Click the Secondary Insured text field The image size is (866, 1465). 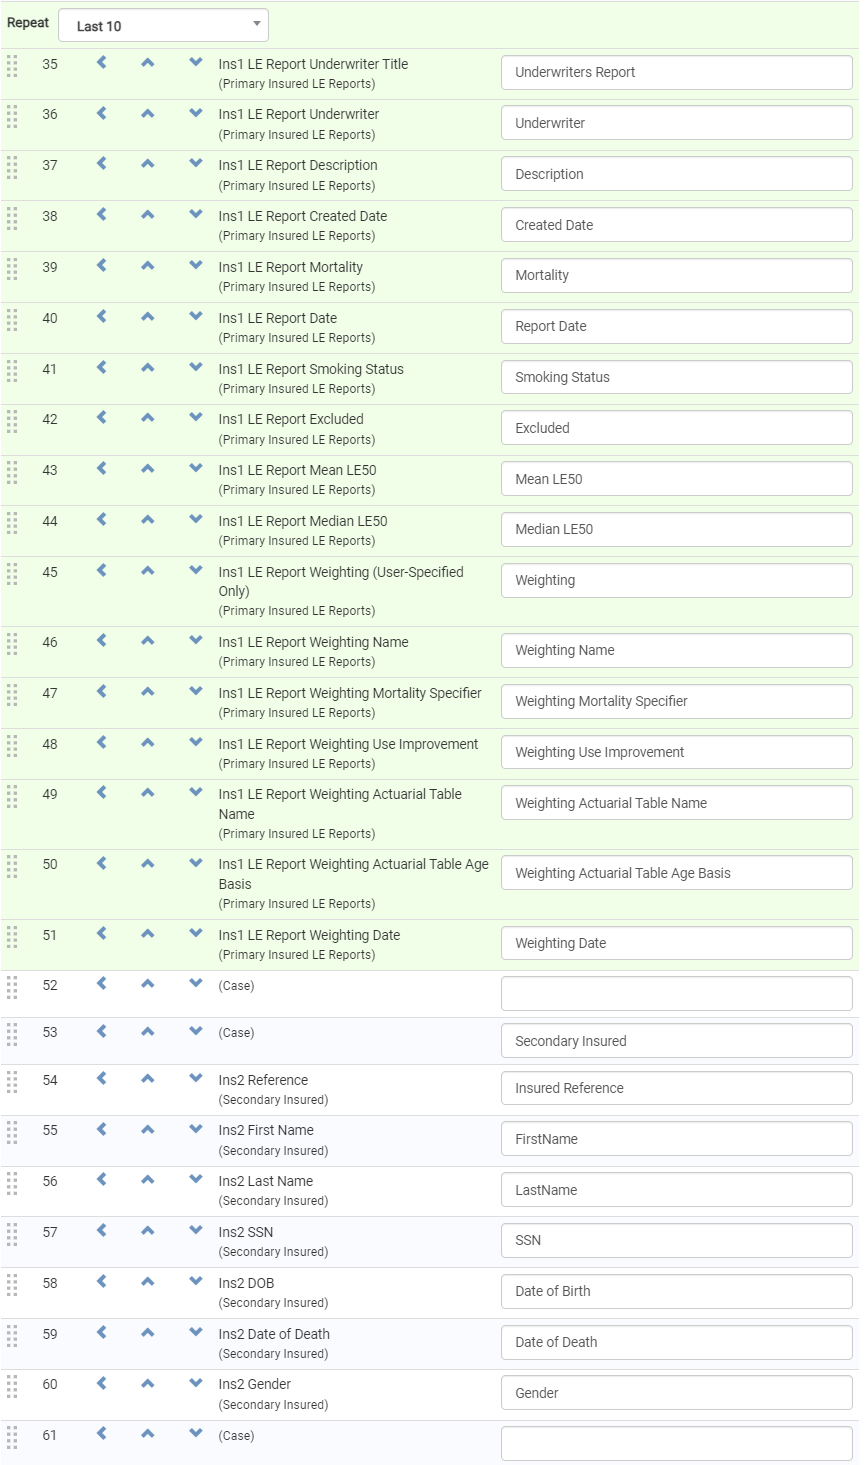676,1041
